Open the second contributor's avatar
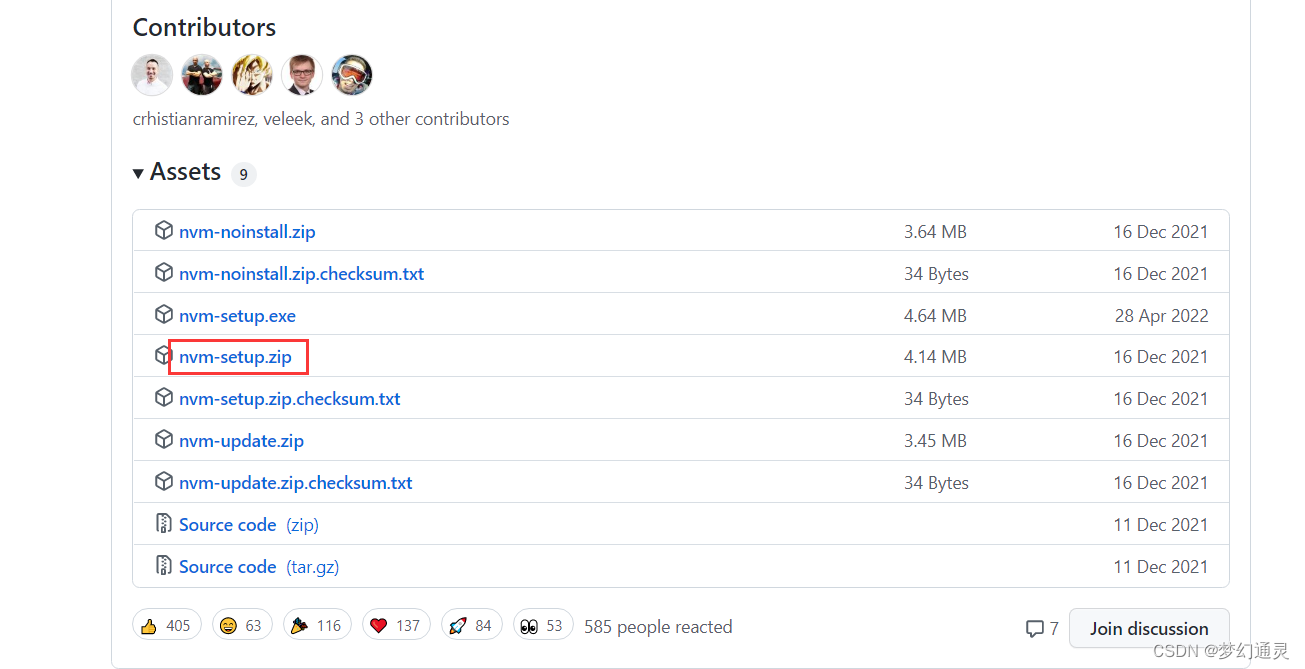This screenshot has height=669, width=1305. click(202, 75)
